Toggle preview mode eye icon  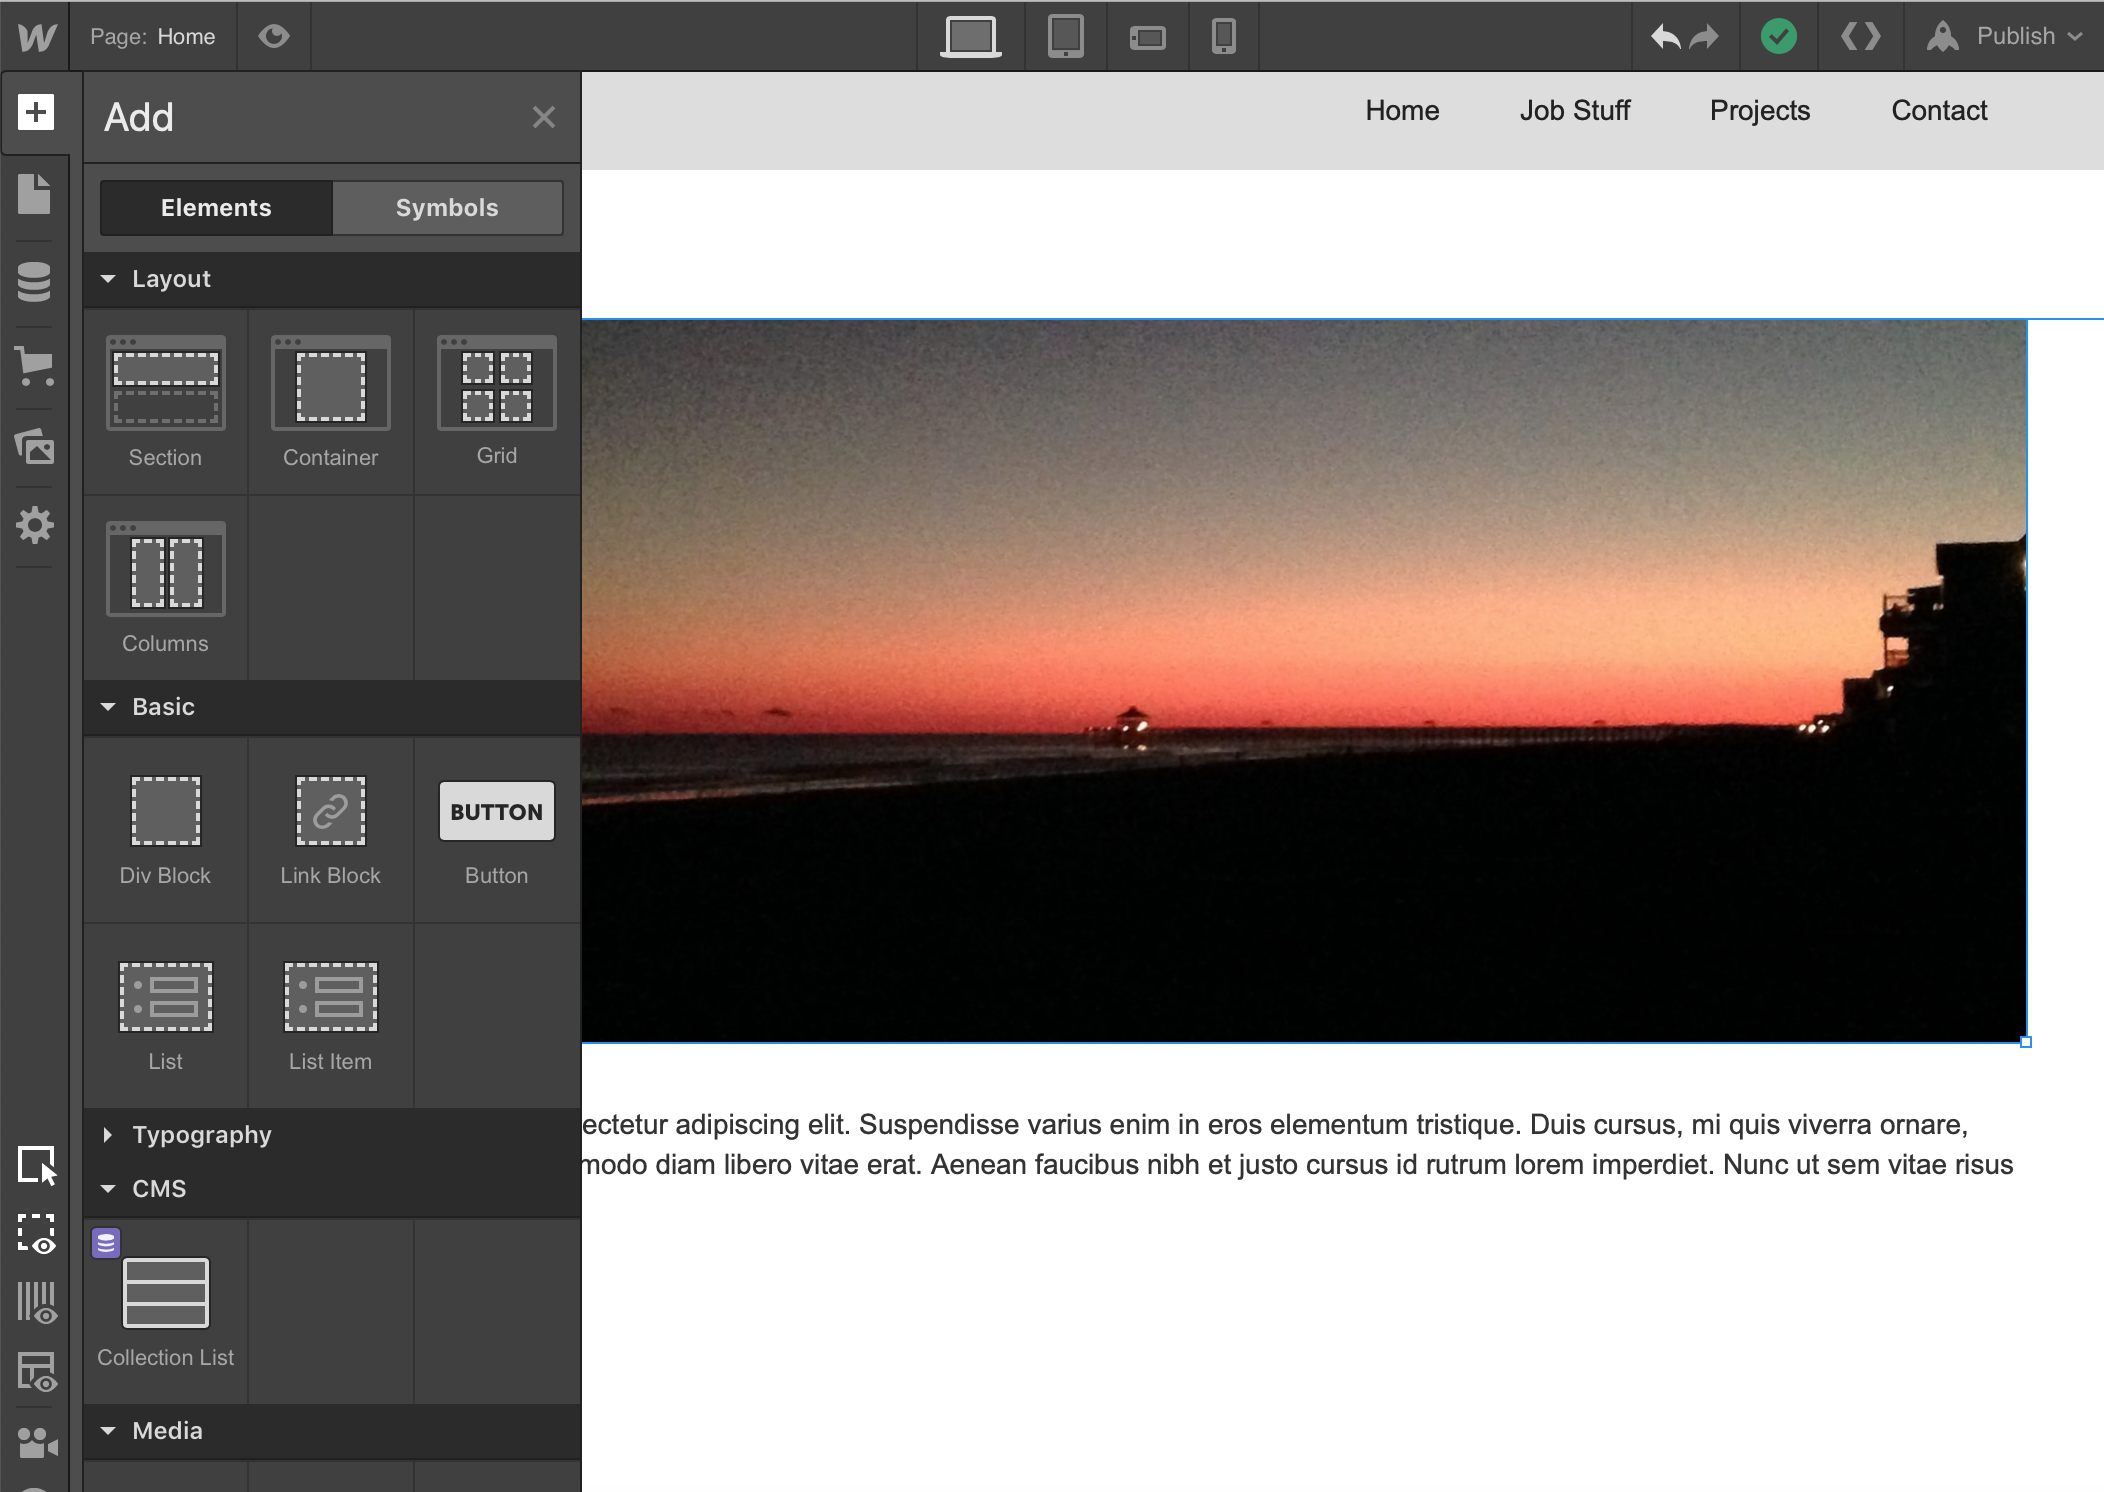pyautogui.click(x=273, y=36)
